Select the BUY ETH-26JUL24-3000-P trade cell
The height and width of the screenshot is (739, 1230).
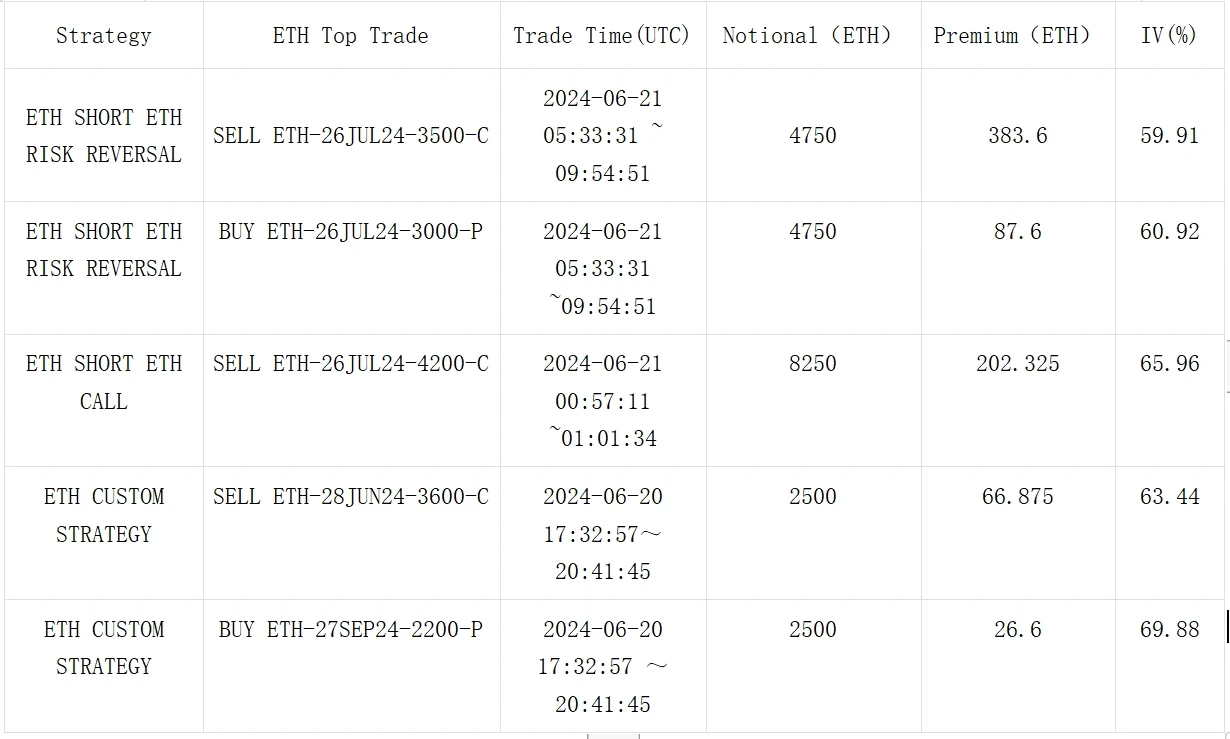click(x=351, y=232)
